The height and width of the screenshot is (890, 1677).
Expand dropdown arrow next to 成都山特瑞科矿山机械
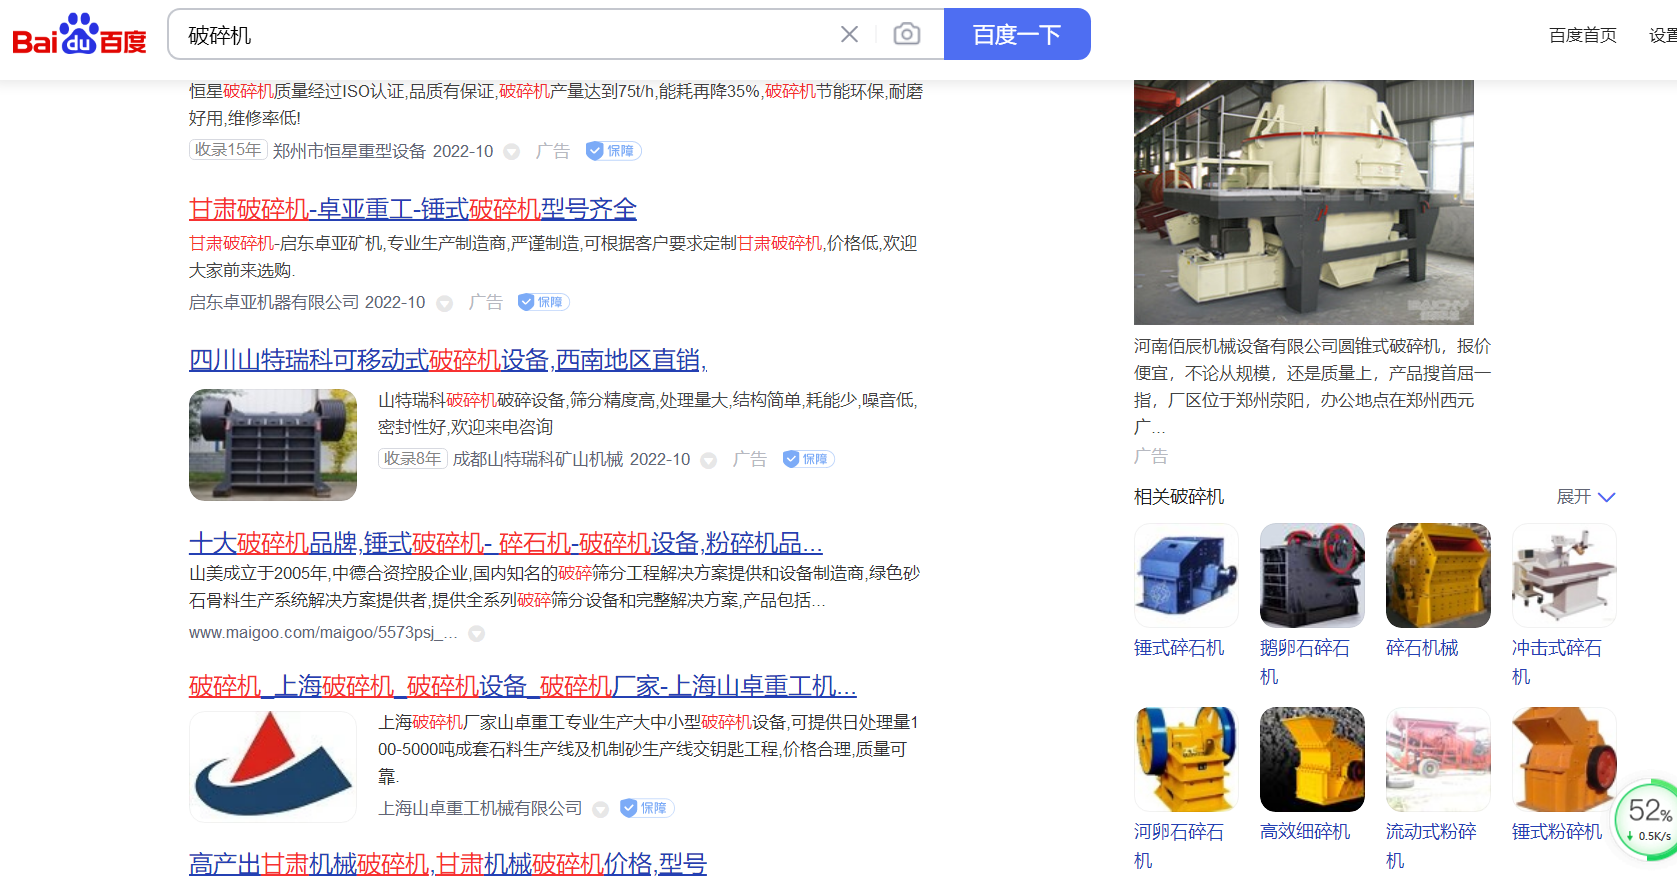pos(708,460)
